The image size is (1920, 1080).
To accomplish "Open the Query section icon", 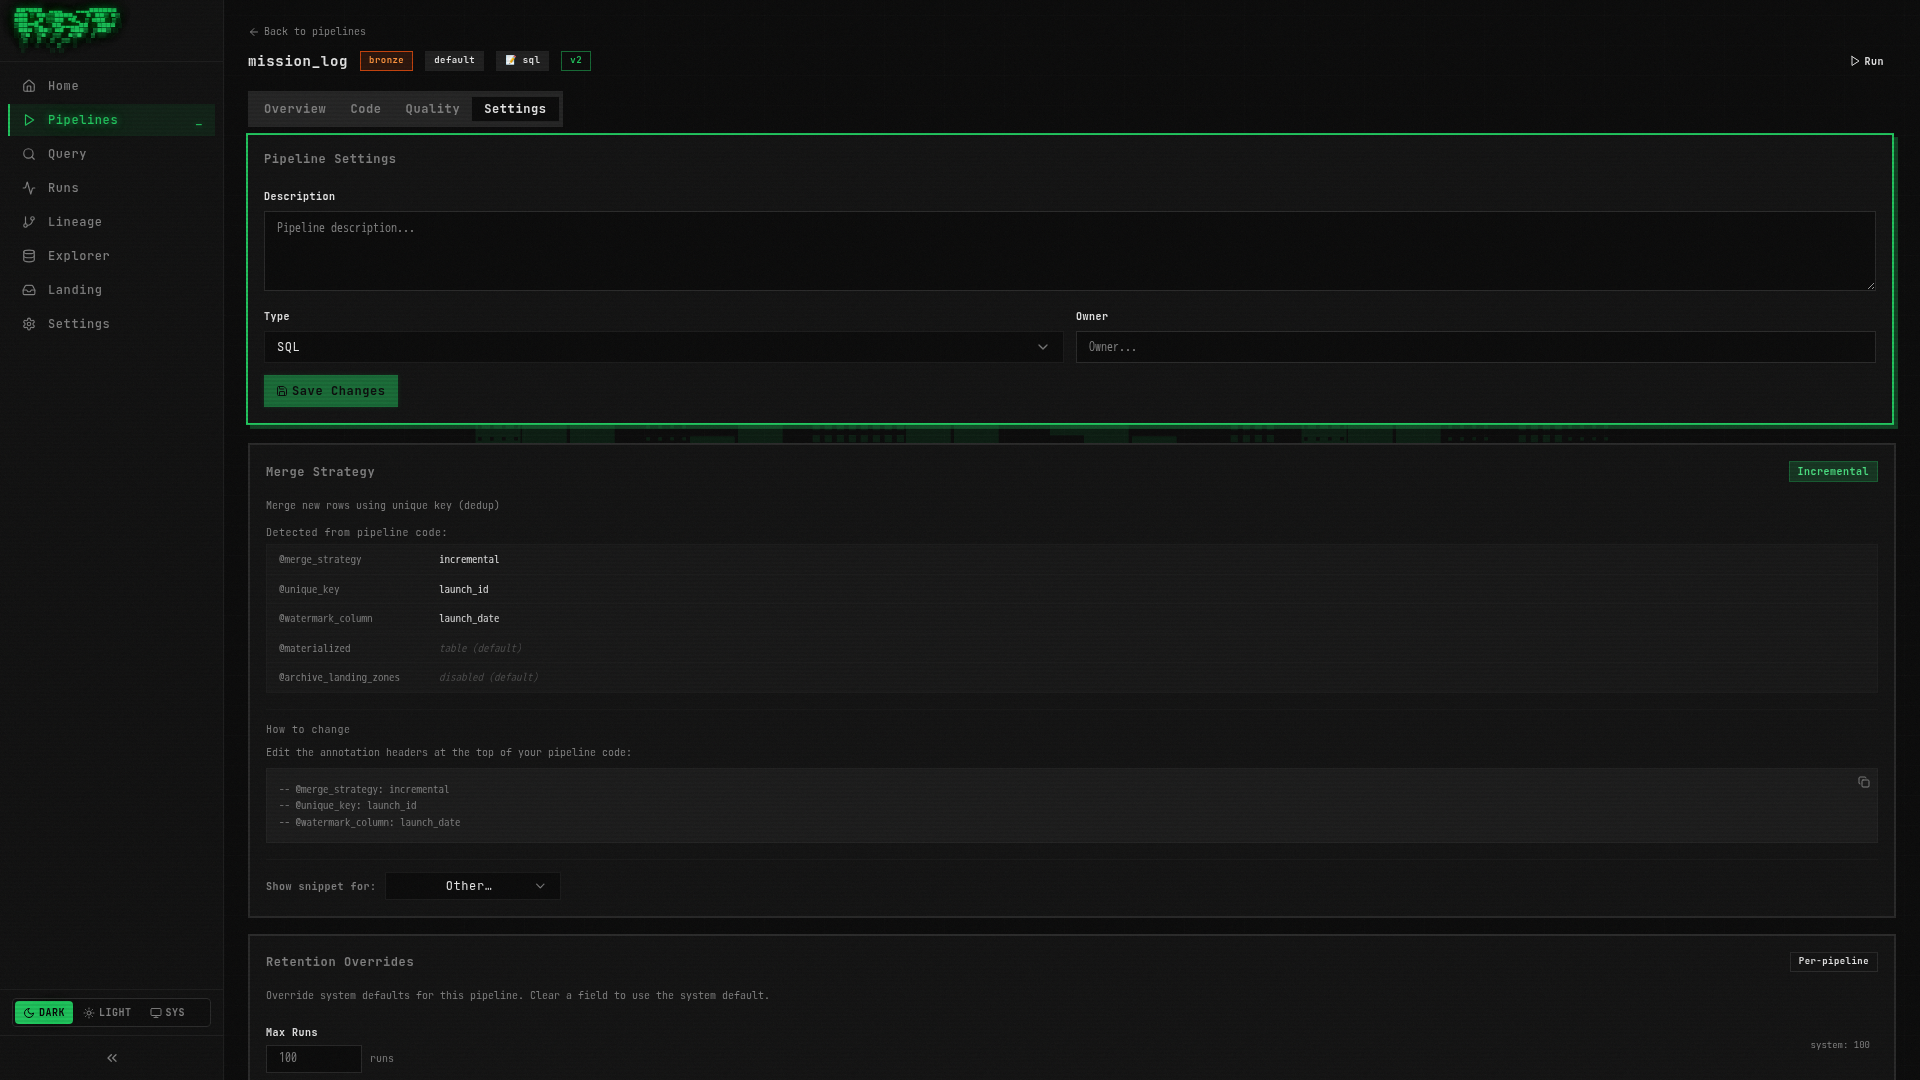I will click(x=30, y=154).
